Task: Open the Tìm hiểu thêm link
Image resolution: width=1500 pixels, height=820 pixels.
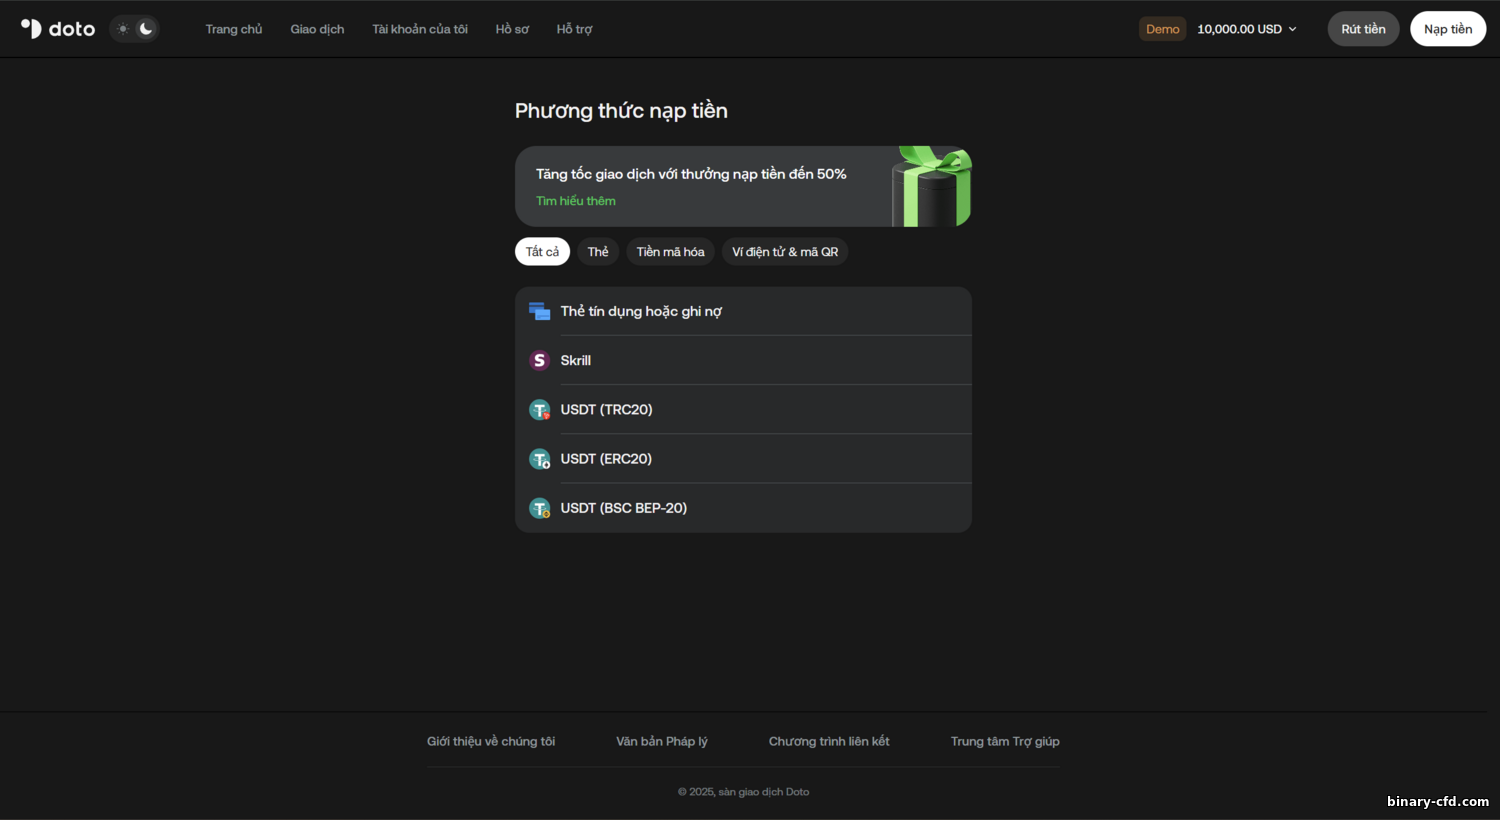Action: click(576, 201)
